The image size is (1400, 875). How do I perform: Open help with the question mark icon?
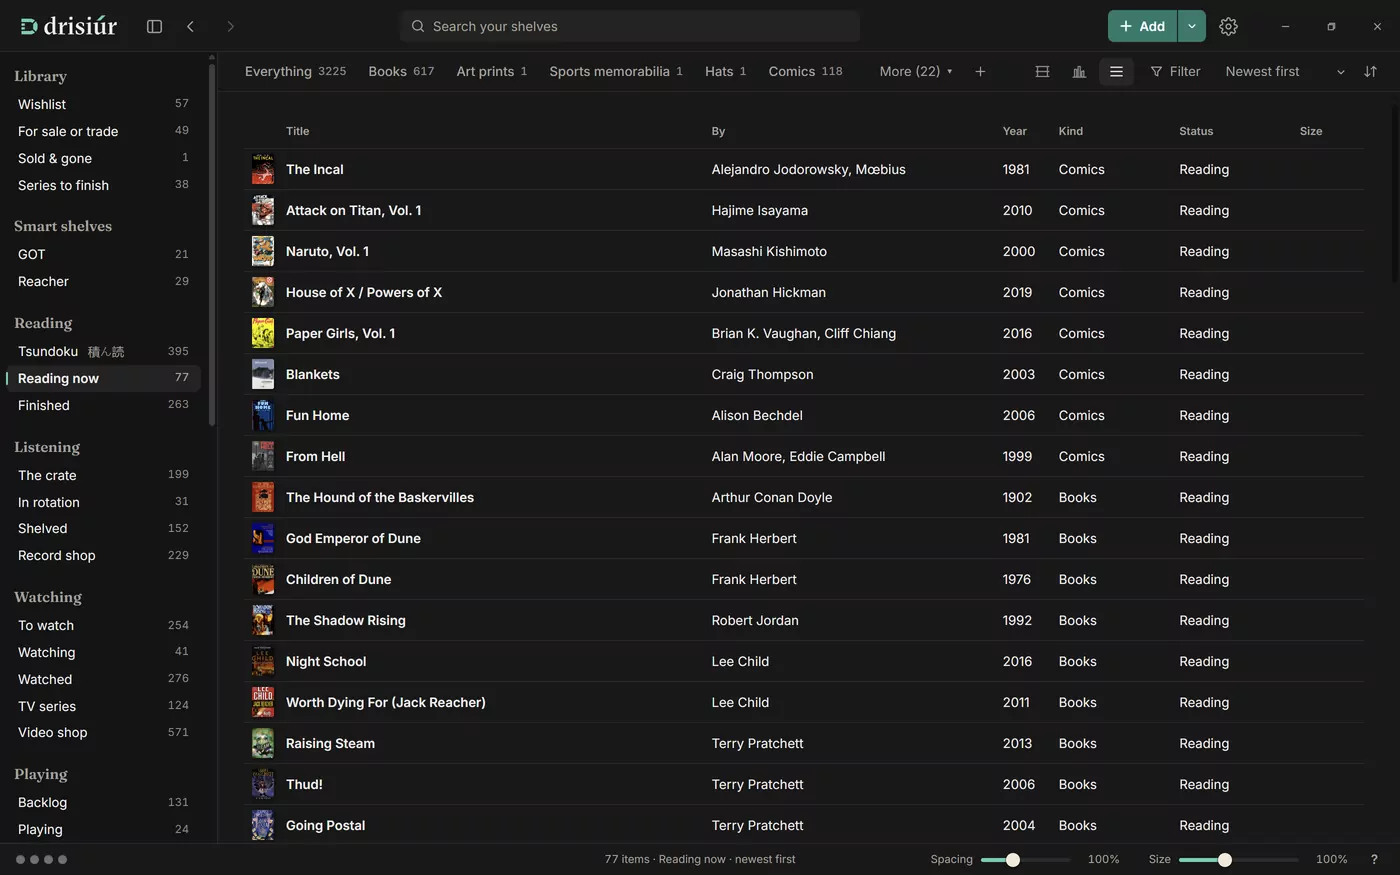point(1374,859)
